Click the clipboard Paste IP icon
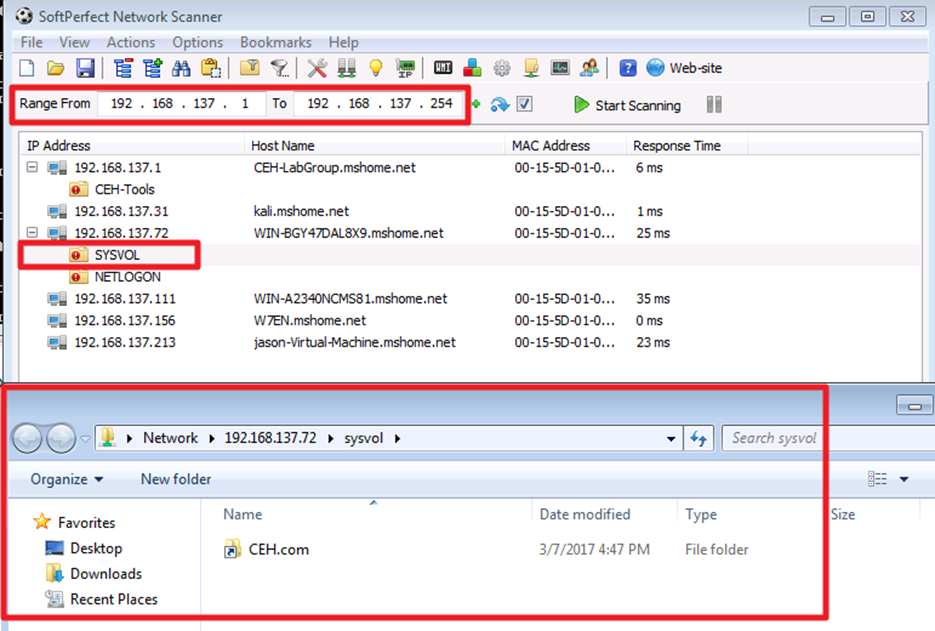Viewport: 935px width, 631px height. (x=210, y=68)
